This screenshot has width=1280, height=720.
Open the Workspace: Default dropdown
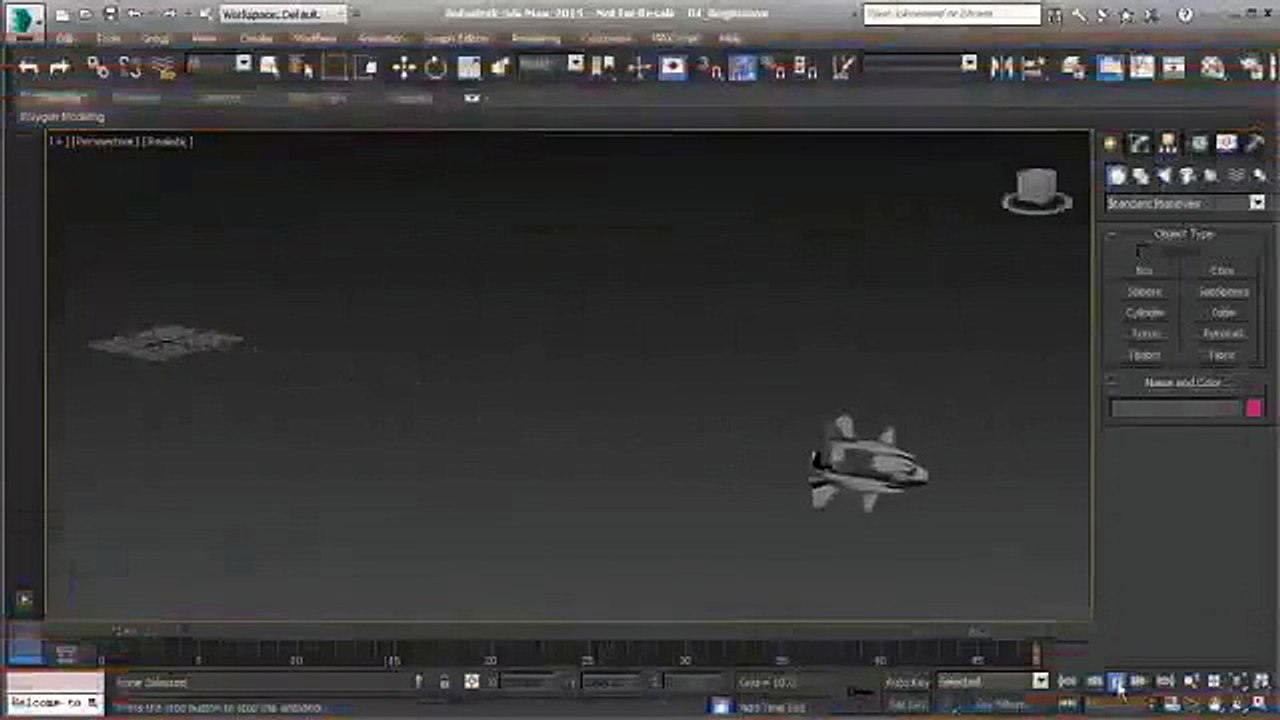pyautogui.click(x=283, y=14)
